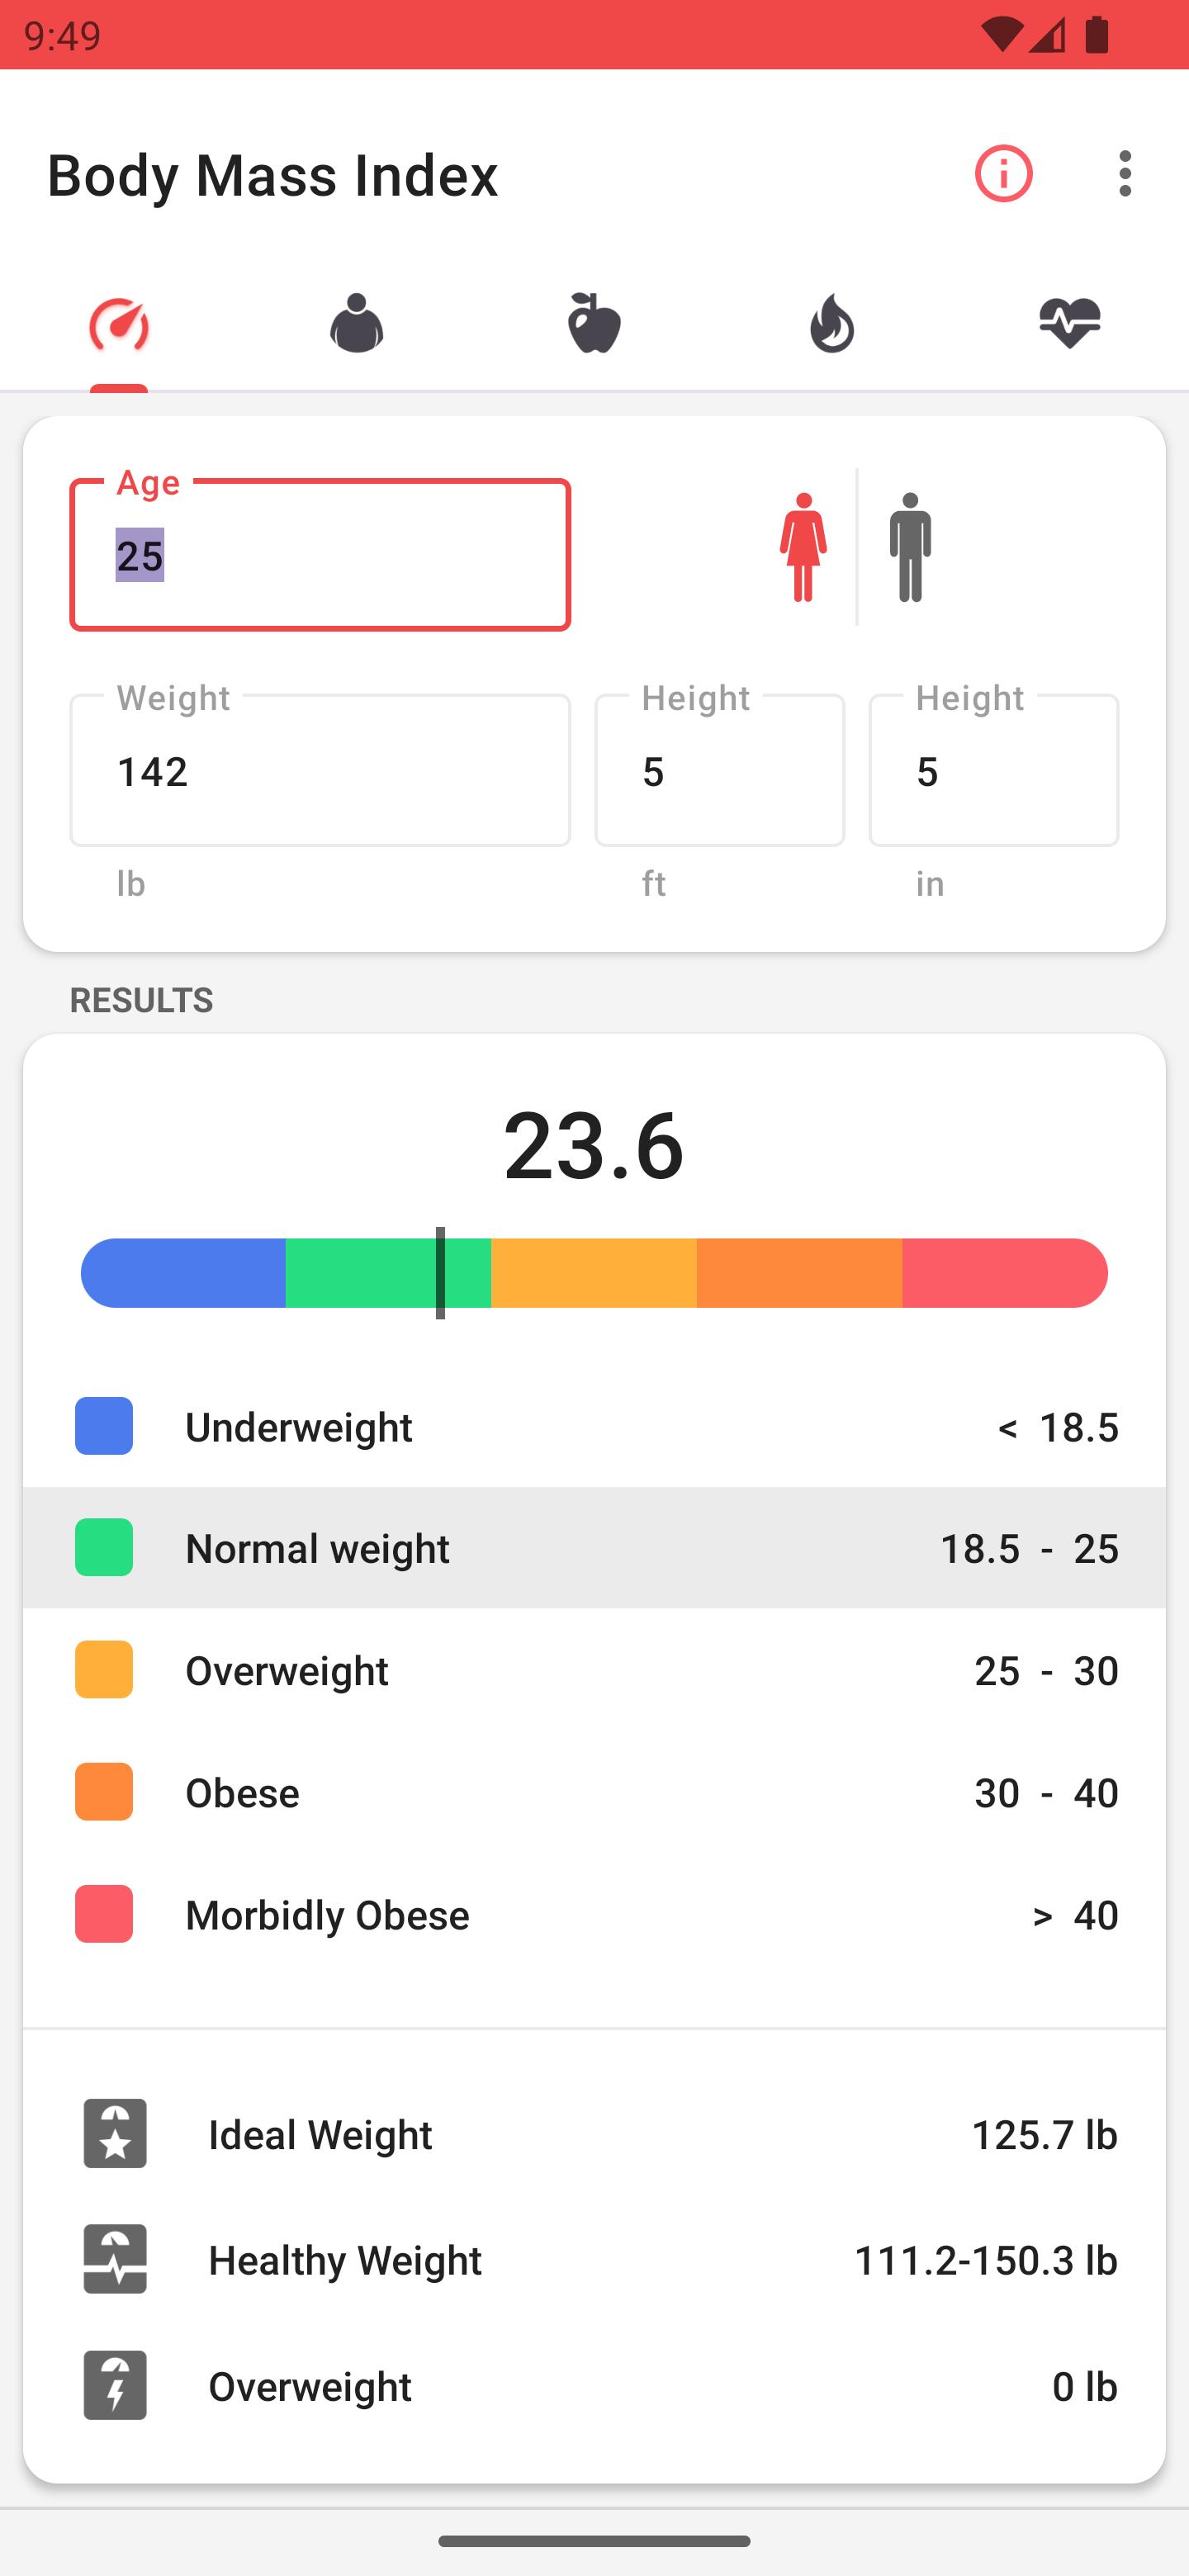Tap the Ideal Weight star scale icon
Viewport: 1189px width, 2576px height.
click(115, 2134)
